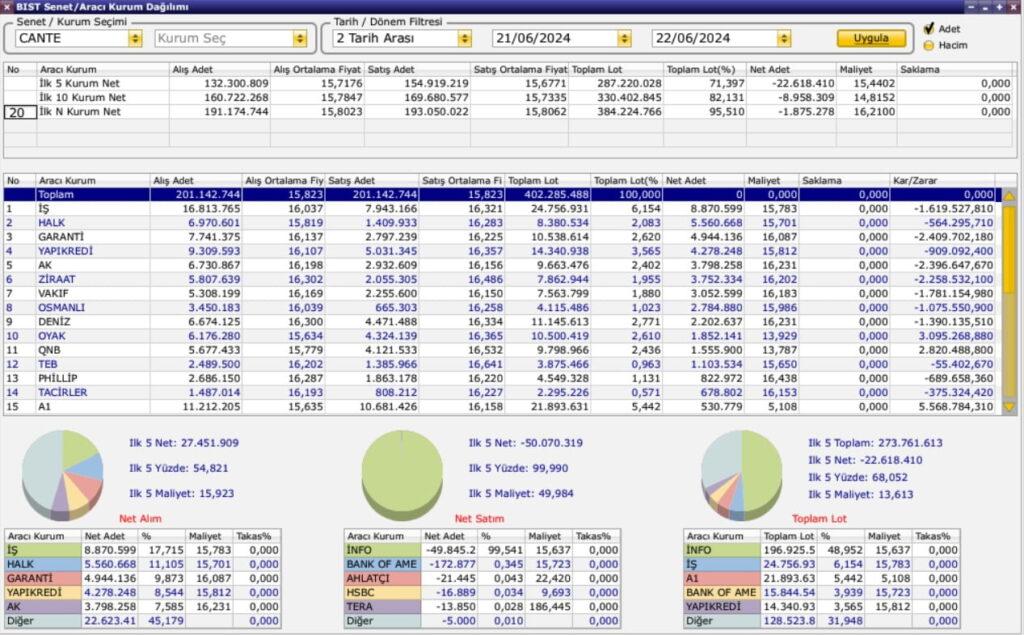Open the 21/06/2024 start date selector
The width and height of the screenshot is (1024, 635).
(x=562, y=39)
